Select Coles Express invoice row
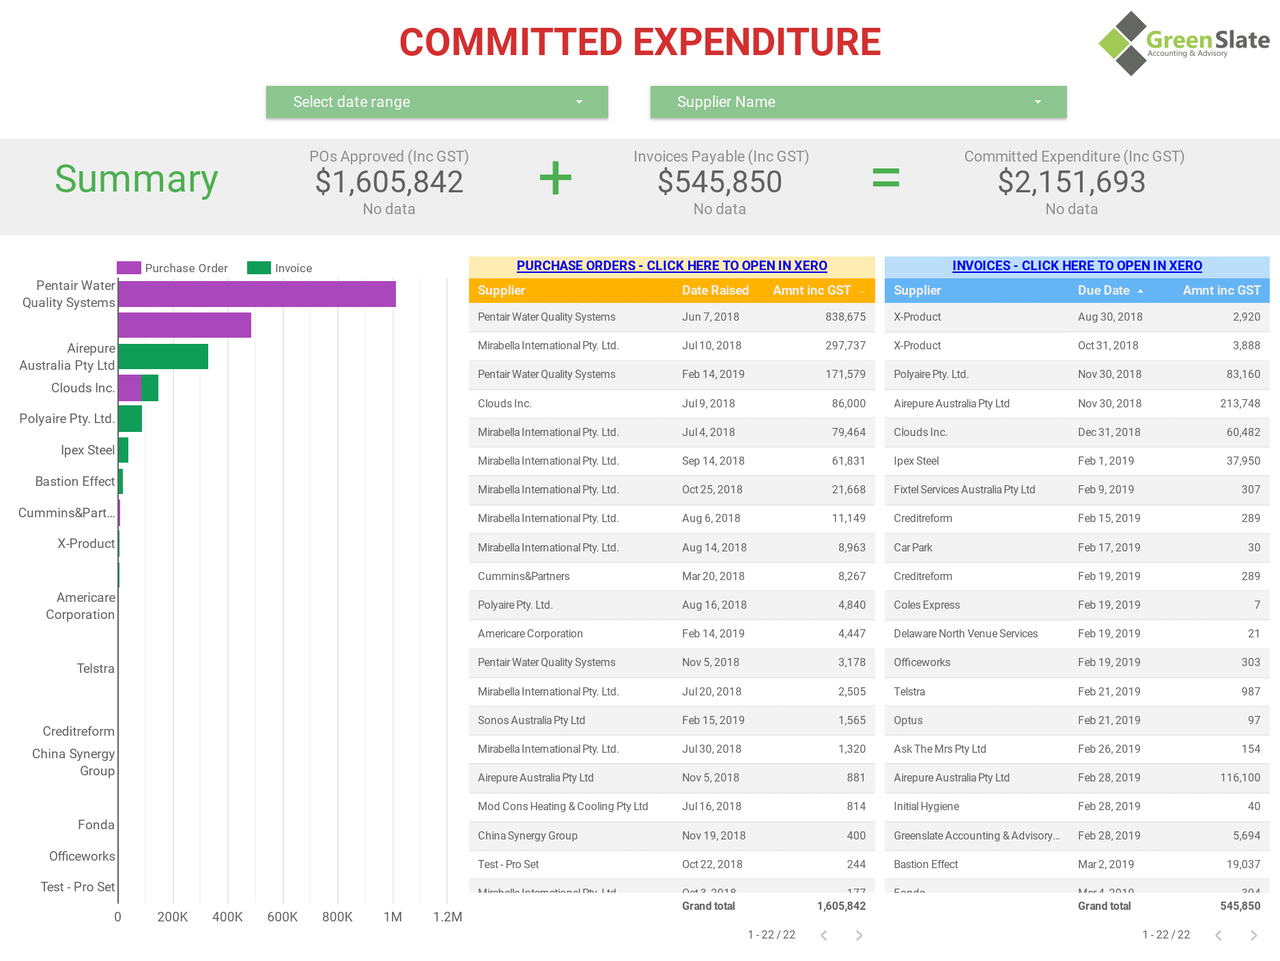This screenshot has height=961, width=1280. tap(1077, 605)
